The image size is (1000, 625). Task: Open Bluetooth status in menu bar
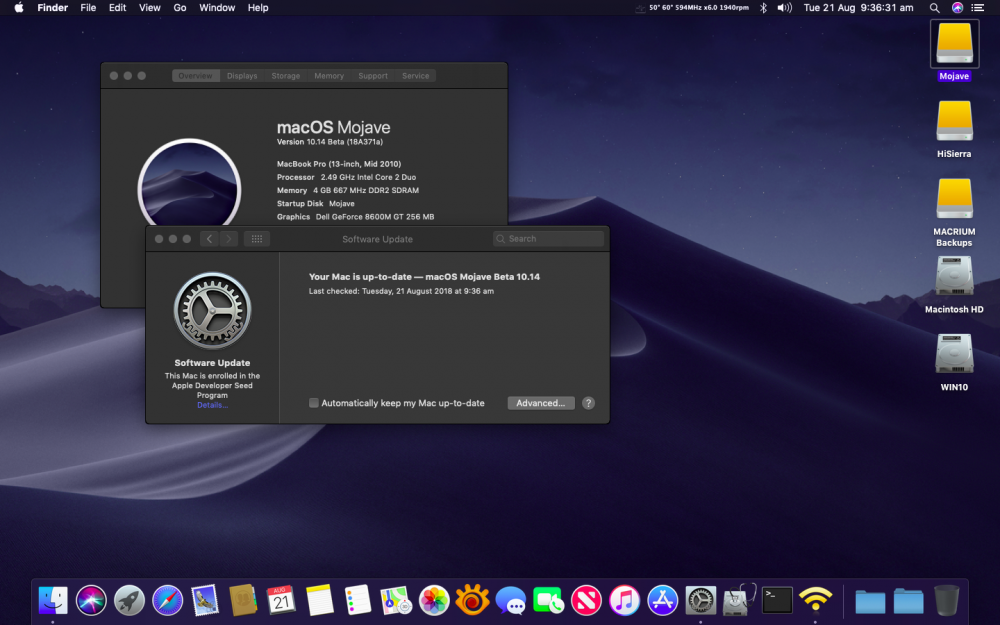[763, 8]
